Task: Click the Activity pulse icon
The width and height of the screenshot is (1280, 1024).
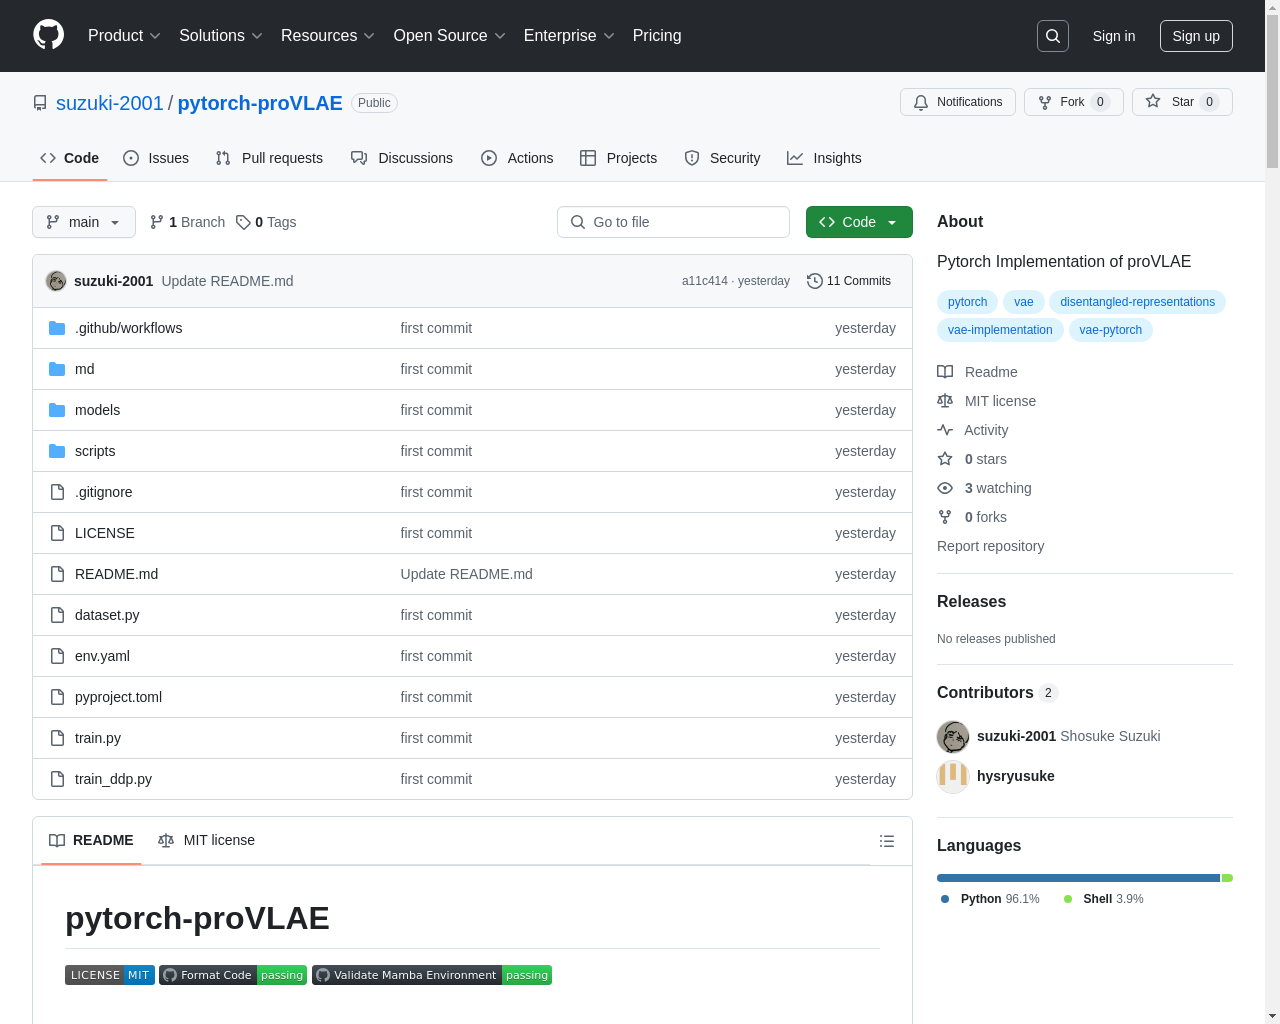Action: (x=945, y=430)
